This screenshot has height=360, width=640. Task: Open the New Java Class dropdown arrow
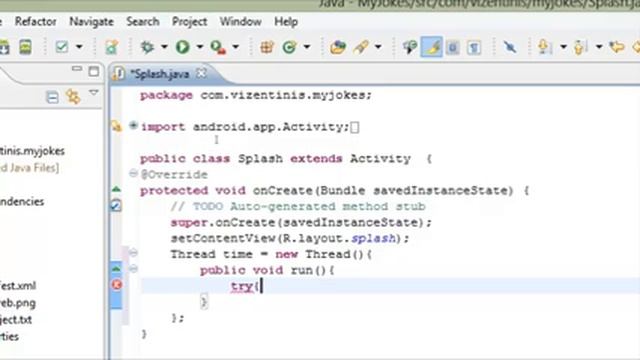pyautogui.click(x=307, y=47)
